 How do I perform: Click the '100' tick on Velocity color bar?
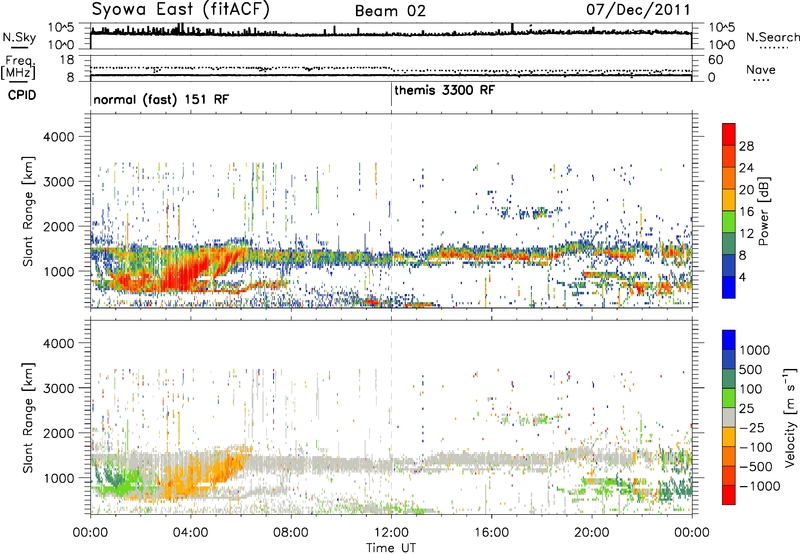pyautogui.click(x=751, y=389)
